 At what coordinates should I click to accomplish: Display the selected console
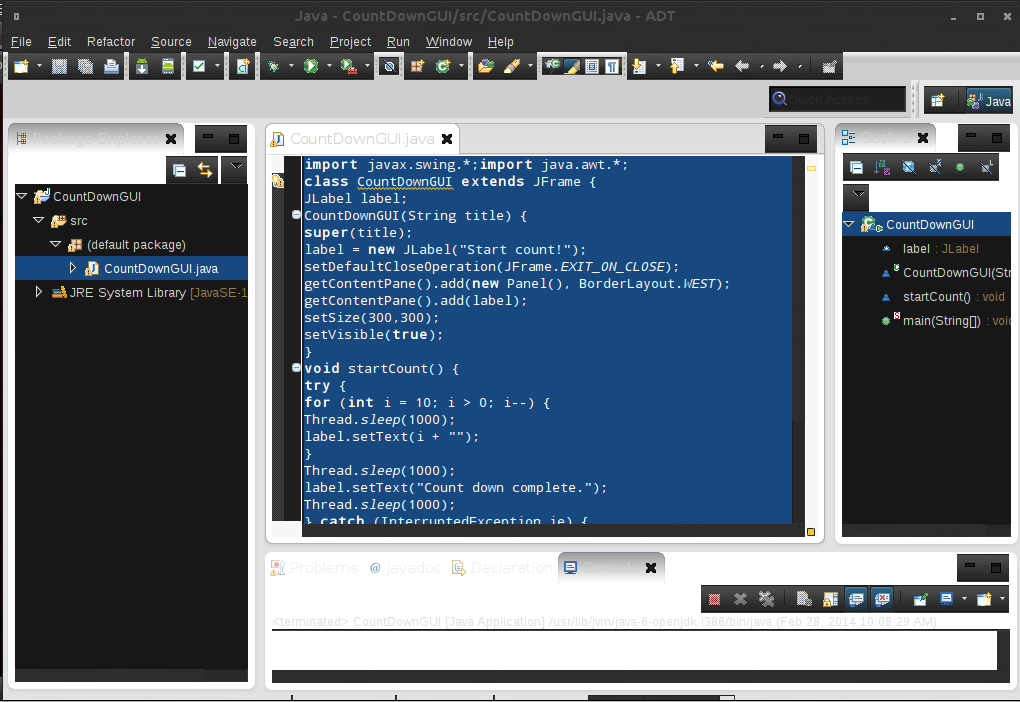coord(947,598)
